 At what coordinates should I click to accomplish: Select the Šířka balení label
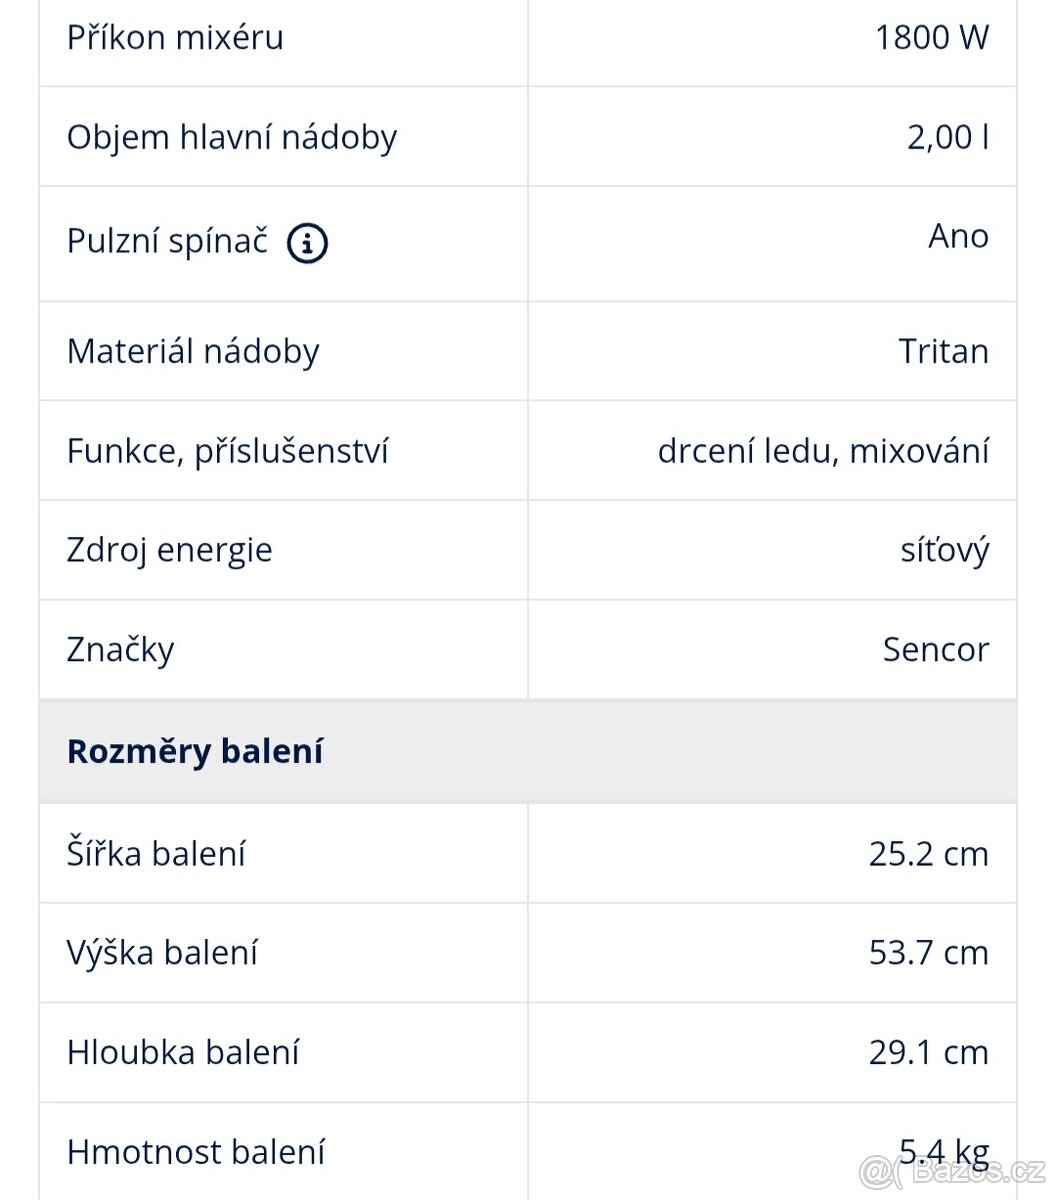click(x=156, y=853)
